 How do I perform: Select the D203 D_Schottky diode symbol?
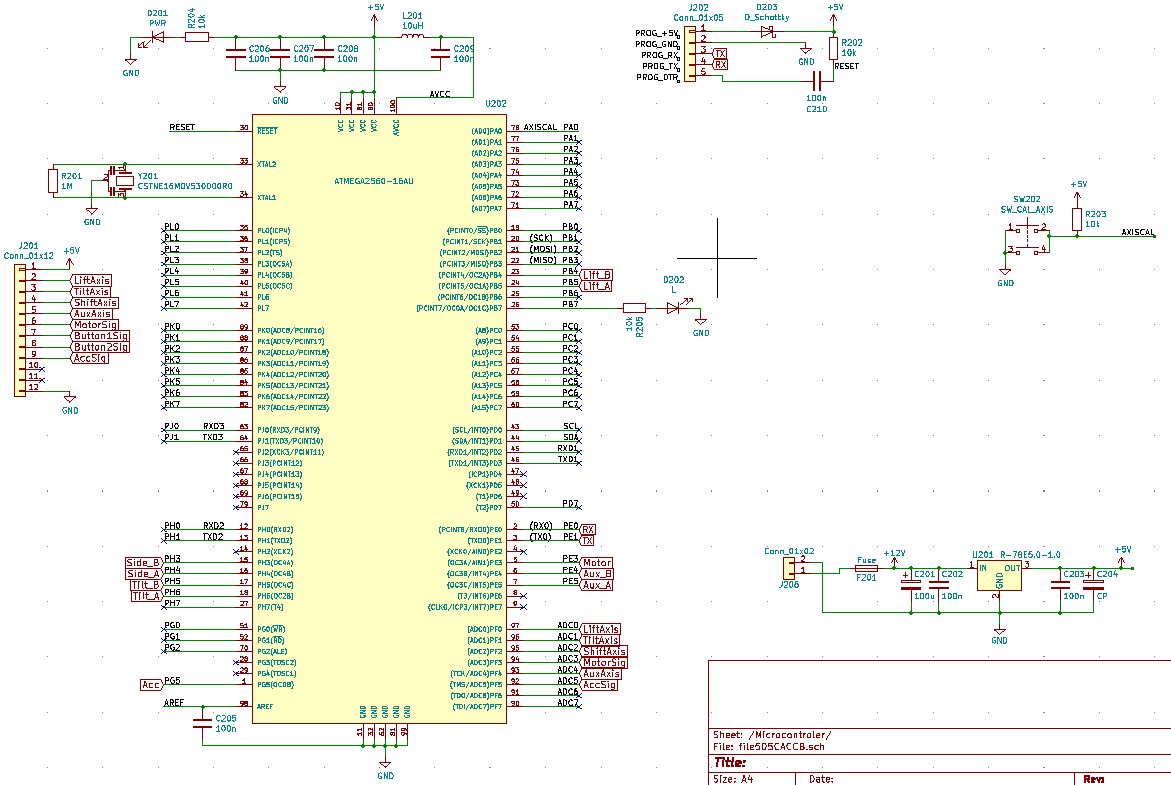pos(767,32)
